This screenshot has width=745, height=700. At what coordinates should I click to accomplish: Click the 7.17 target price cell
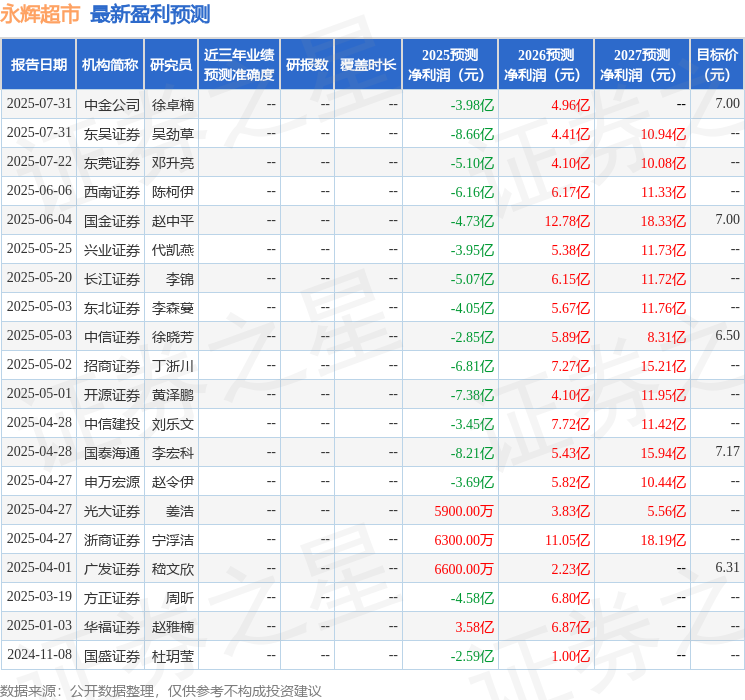pos(727,453)
